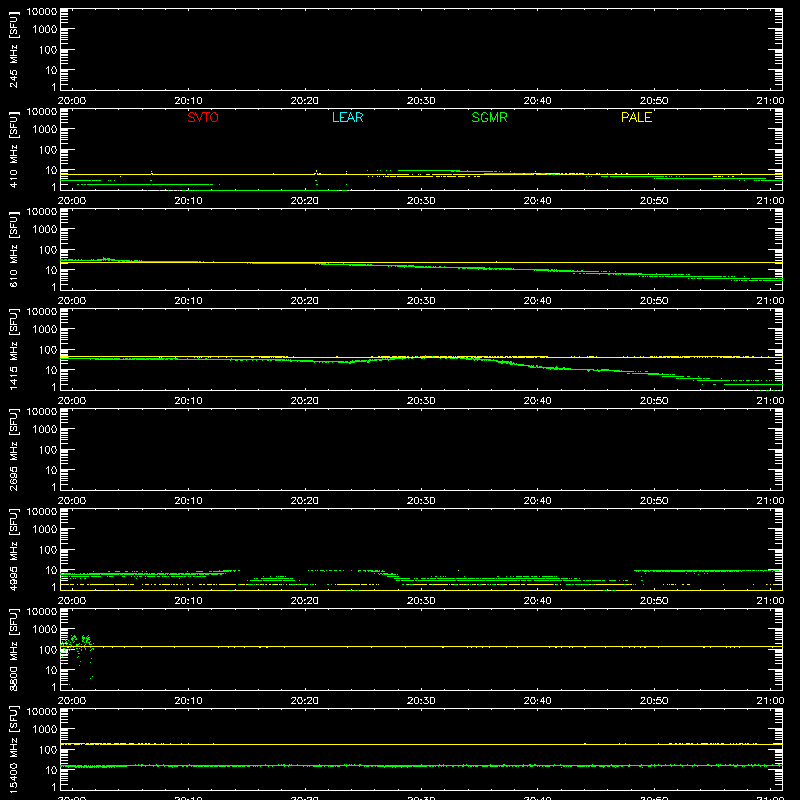Click the 10000 tick of 245 MHz plot
Screen dimensions: 800x800
point(42,12)
